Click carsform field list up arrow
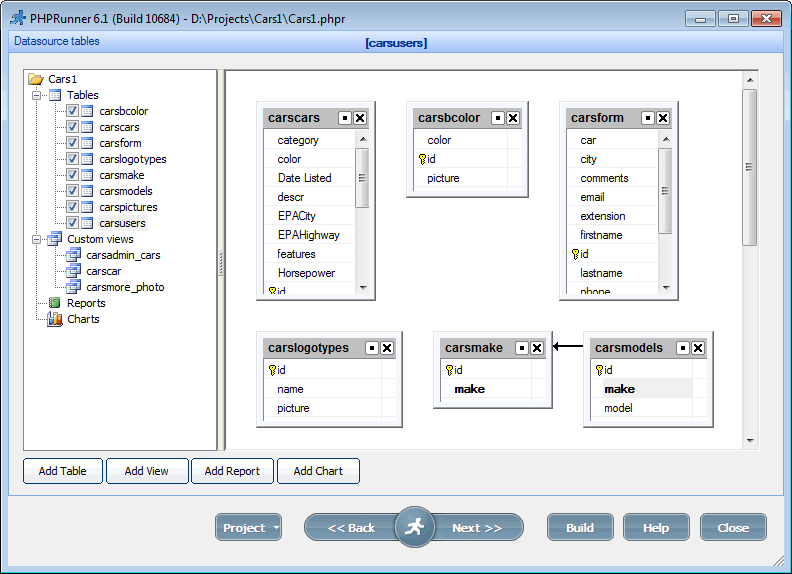The image size is (792, 574). click(x=666, y=139)
